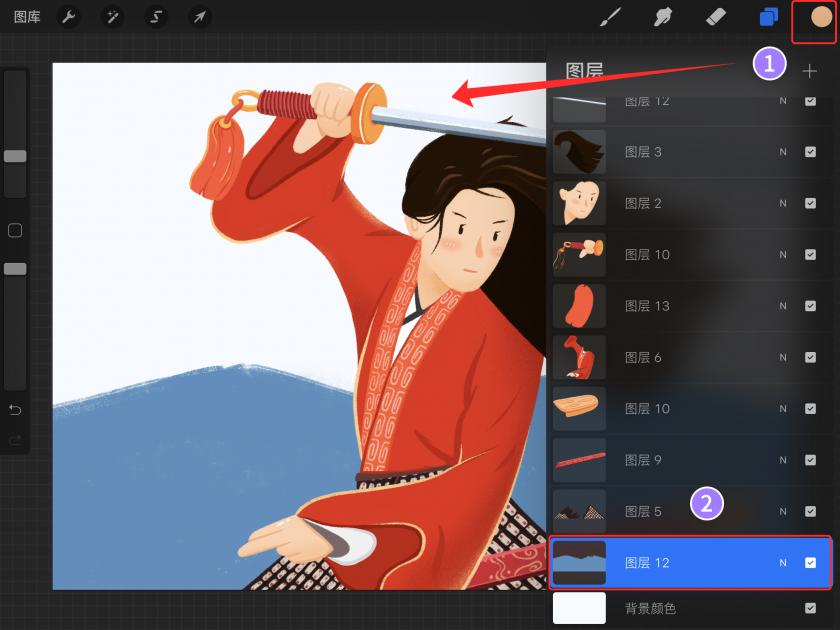The width and height of the screenshot is (840, 630).
Task: Open blend mode N for highlighted 图层 12
Action: 783,563
